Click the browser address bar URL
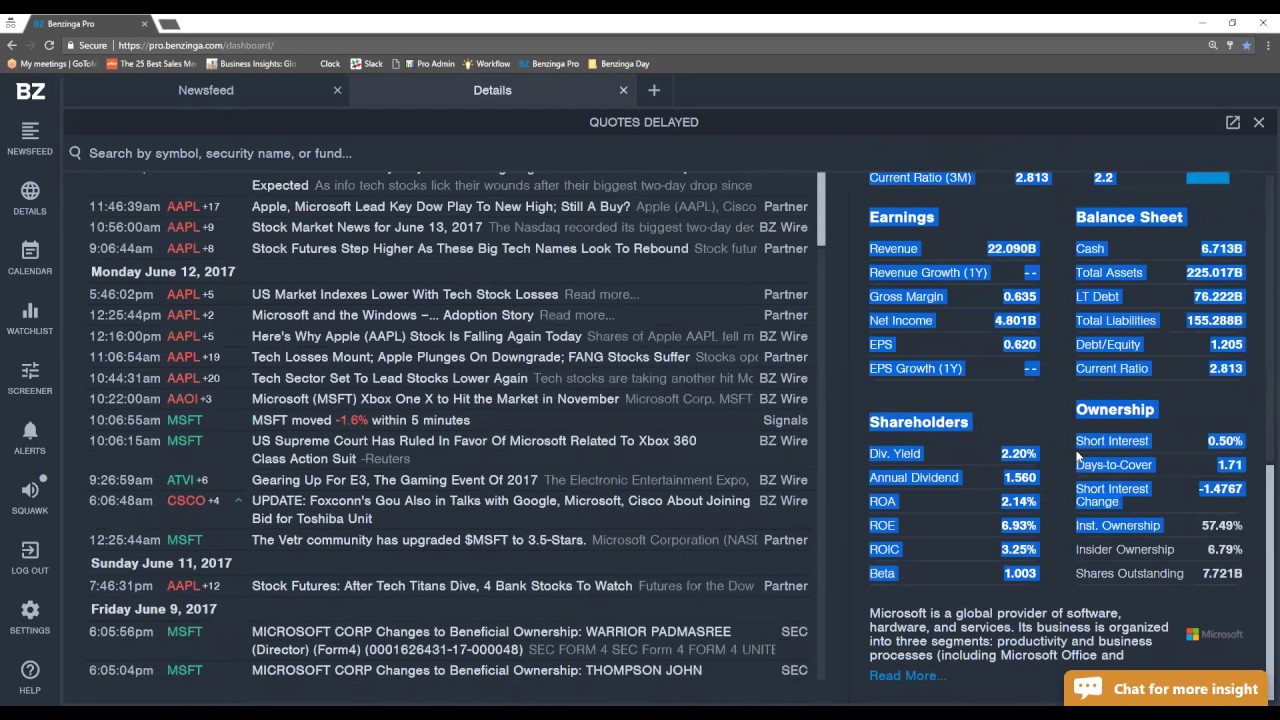Image resolution: width=1280 pixels, height=720 pixels. (196, 45)
